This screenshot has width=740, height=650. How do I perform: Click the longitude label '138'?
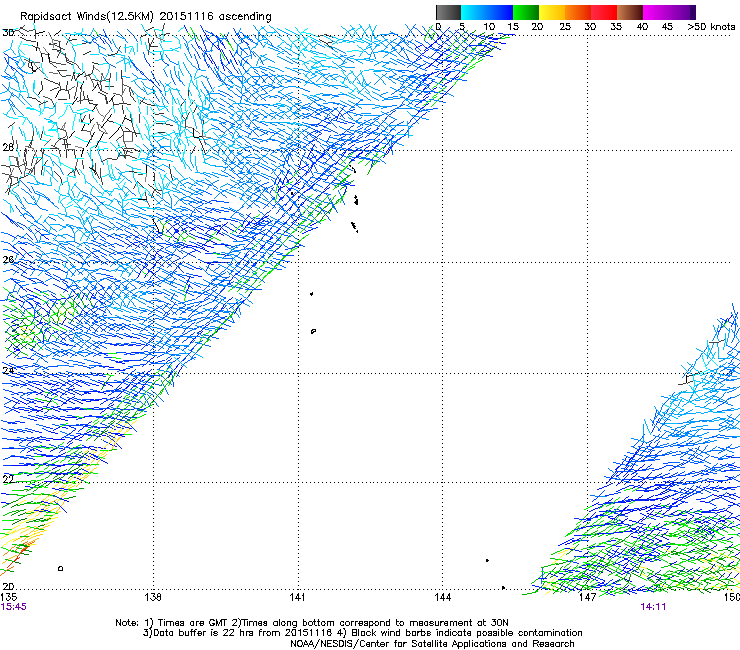[152, 597]
